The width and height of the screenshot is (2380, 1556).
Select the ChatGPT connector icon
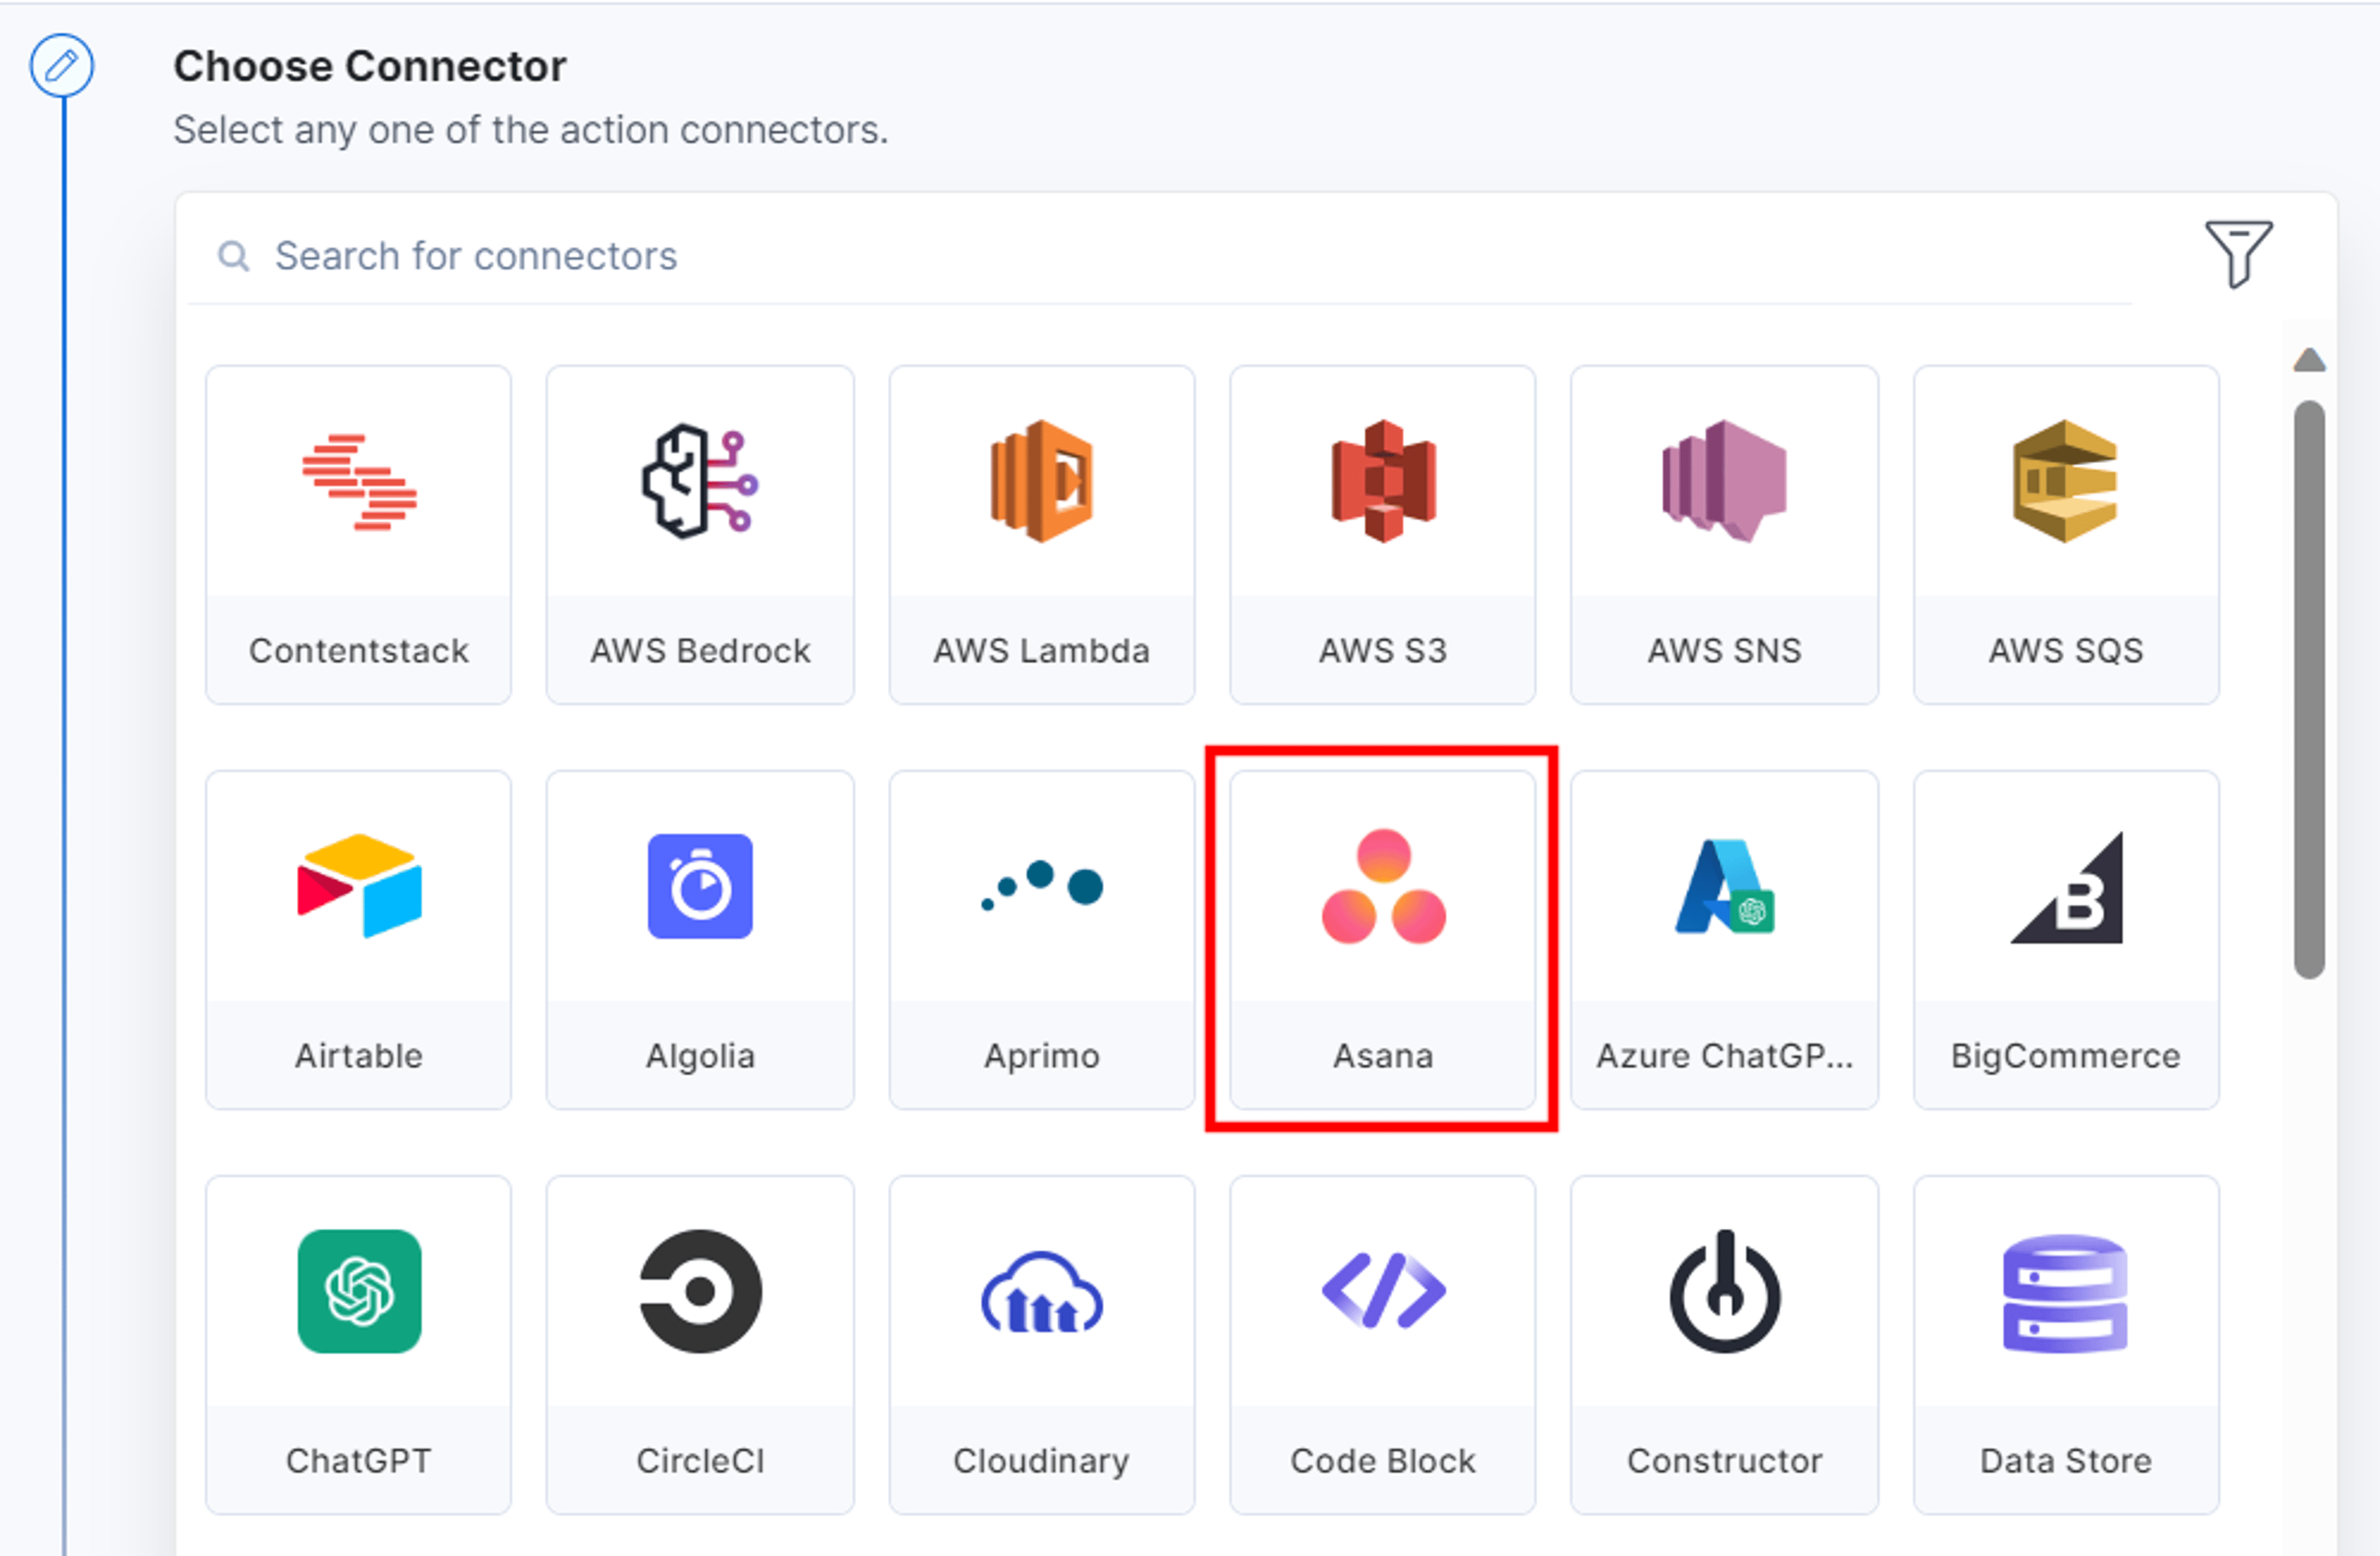pyautogui.click(x=359, y=1291)
